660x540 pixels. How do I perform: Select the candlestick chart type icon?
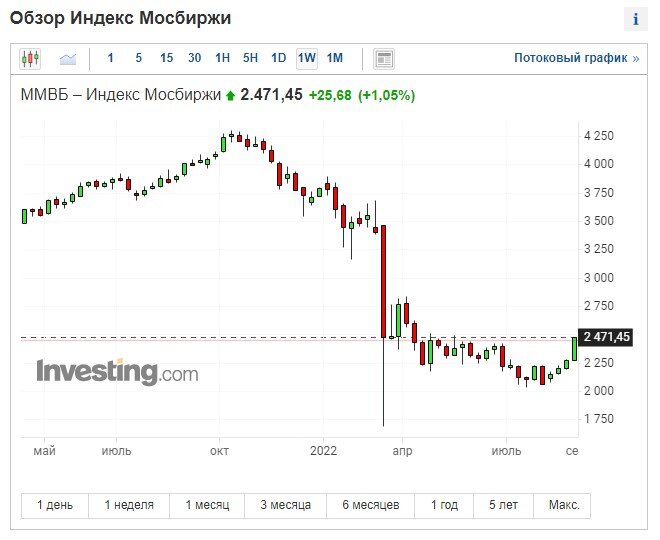point(30,58)
